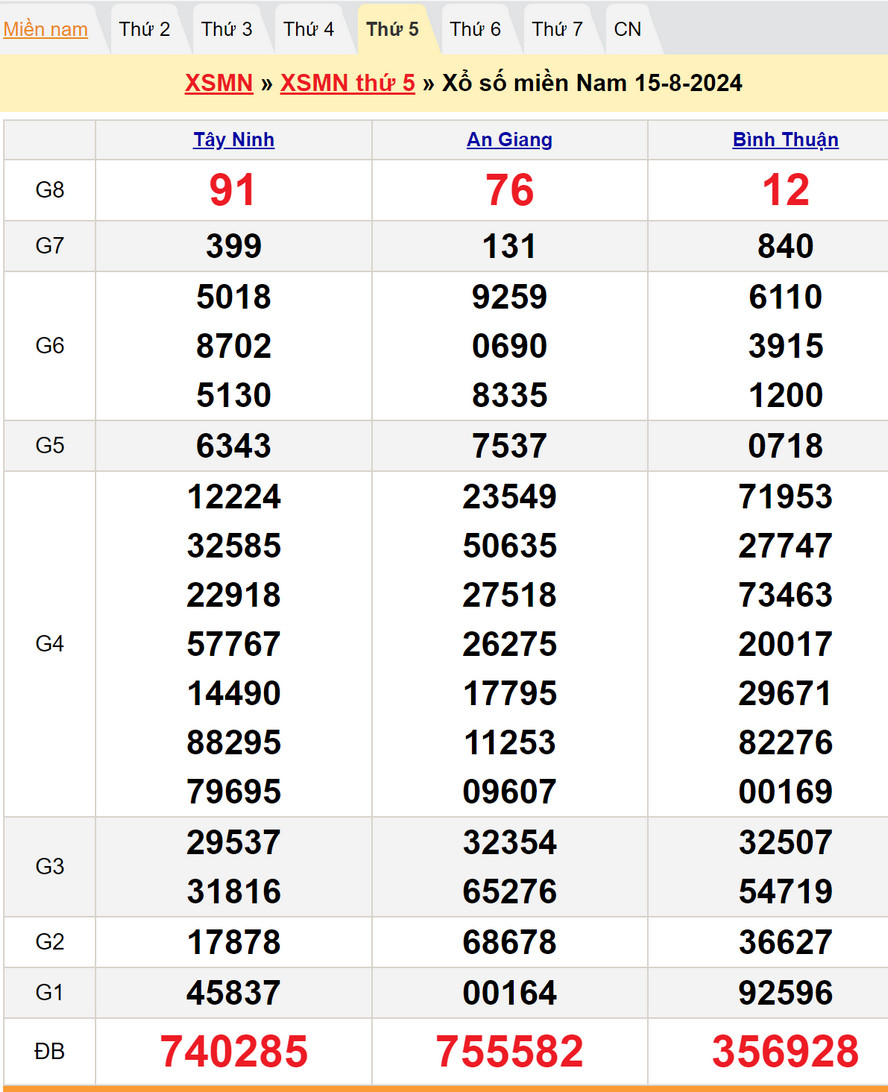The height and width of the screenshot is (1092, 888).
Task: Click the G4 row label
Action: [50, 644]
